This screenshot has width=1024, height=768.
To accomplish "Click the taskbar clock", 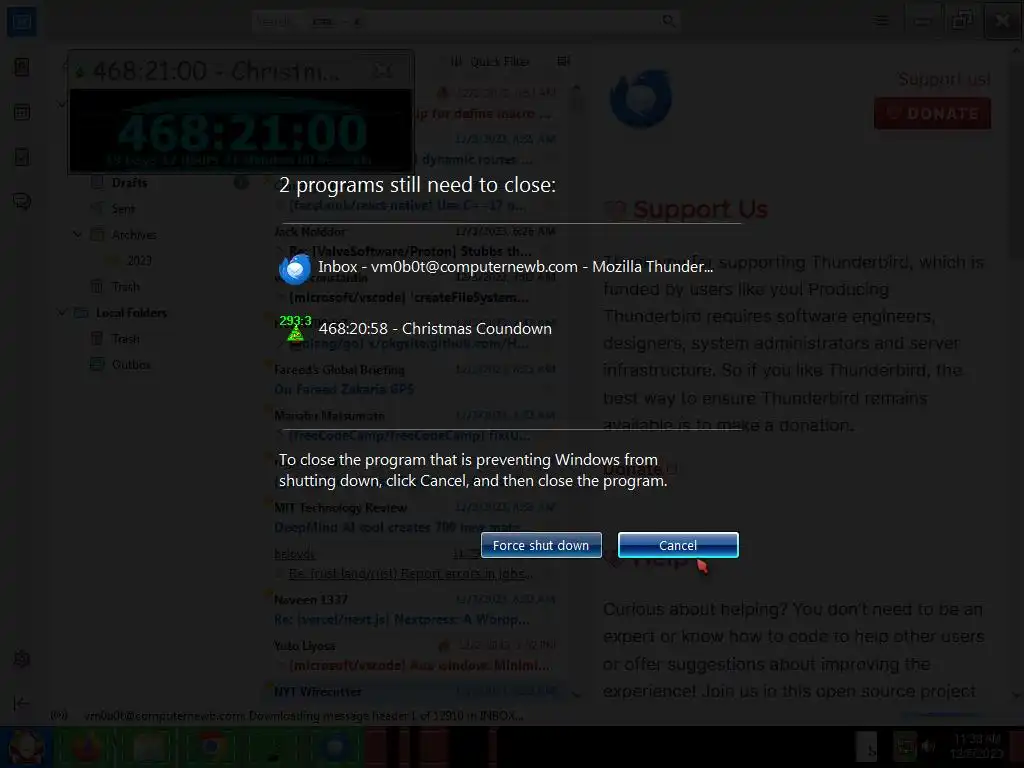I will pos(978,746).
